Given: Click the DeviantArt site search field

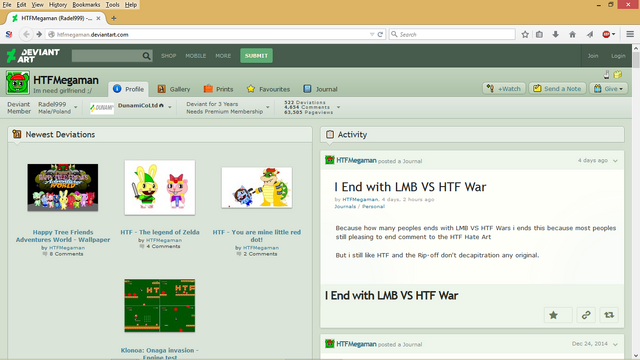Looking at the screenshot, I should coord(107,56).
